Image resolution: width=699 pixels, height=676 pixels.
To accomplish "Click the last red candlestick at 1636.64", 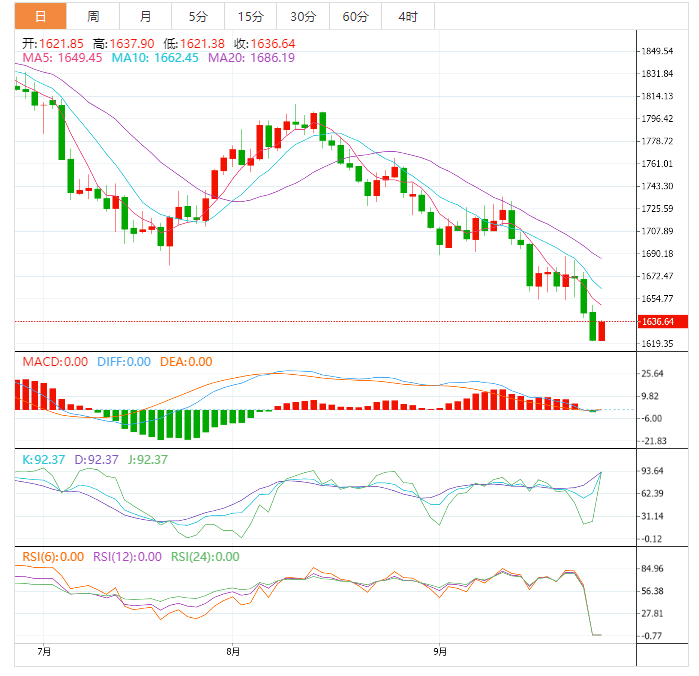I will coord(602,331).
